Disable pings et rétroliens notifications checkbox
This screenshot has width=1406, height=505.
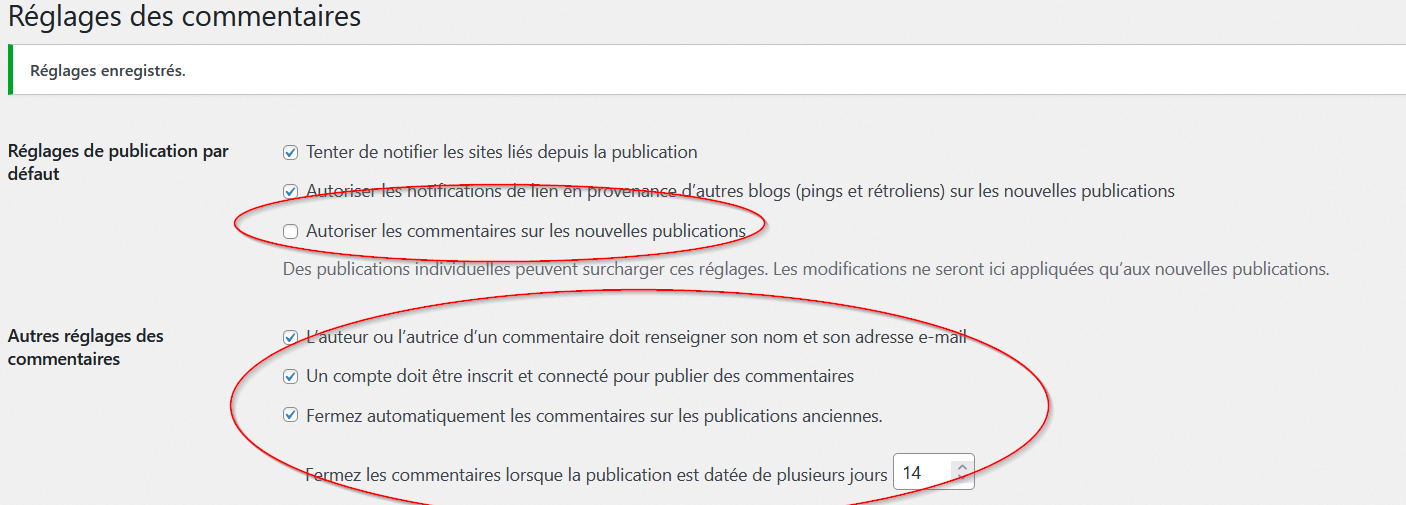tap(291, 191)
